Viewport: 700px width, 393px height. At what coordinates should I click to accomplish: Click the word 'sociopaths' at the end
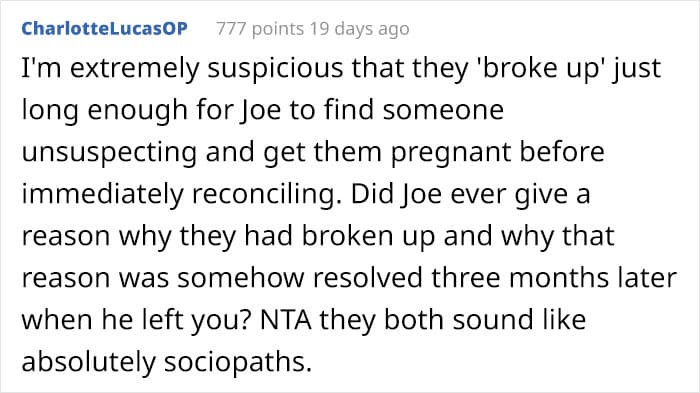(238, 362)
